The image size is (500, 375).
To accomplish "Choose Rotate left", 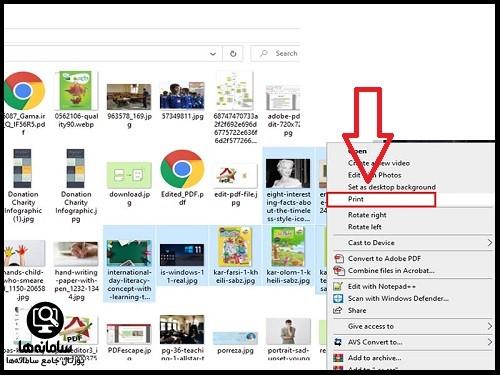I will (x=365, y=227).
